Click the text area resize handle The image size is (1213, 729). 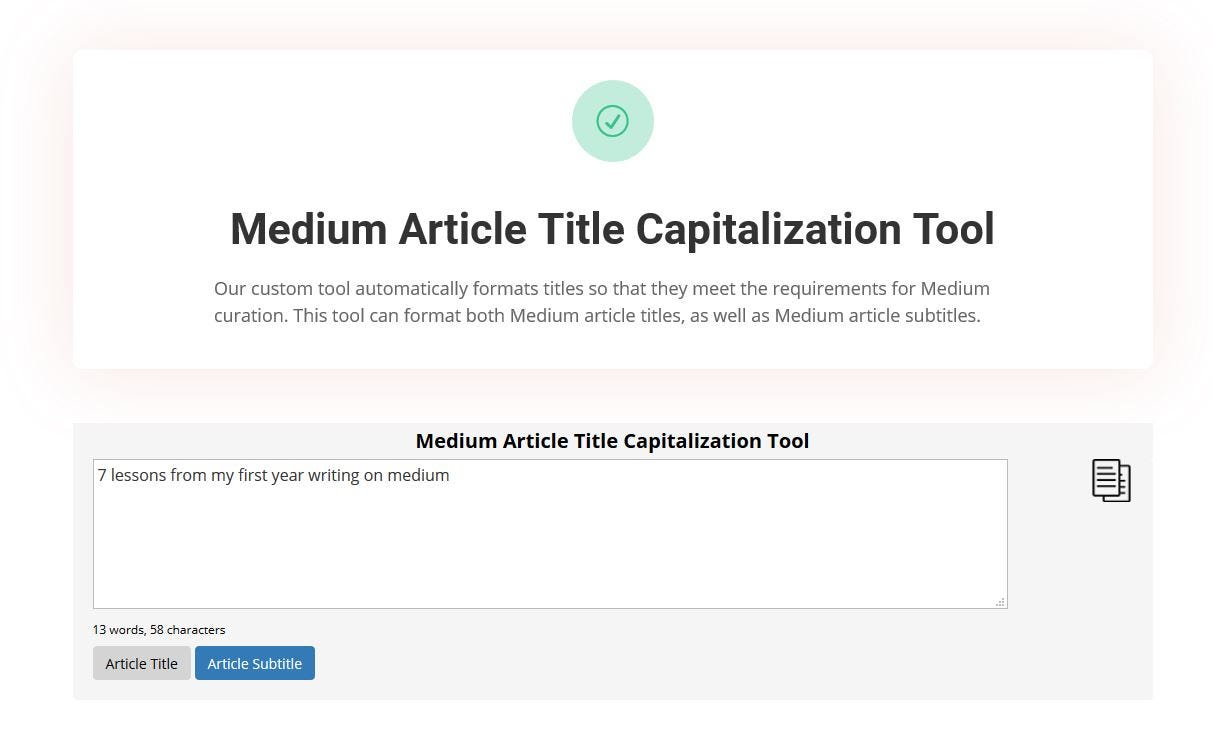(1000, 602)
